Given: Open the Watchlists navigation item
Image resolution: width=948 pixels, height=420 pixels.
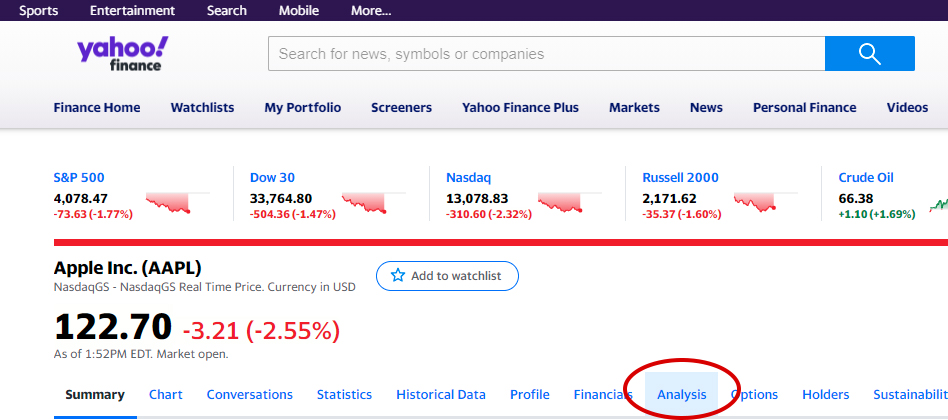Looking at the screenshot, I should click(202, 108).
